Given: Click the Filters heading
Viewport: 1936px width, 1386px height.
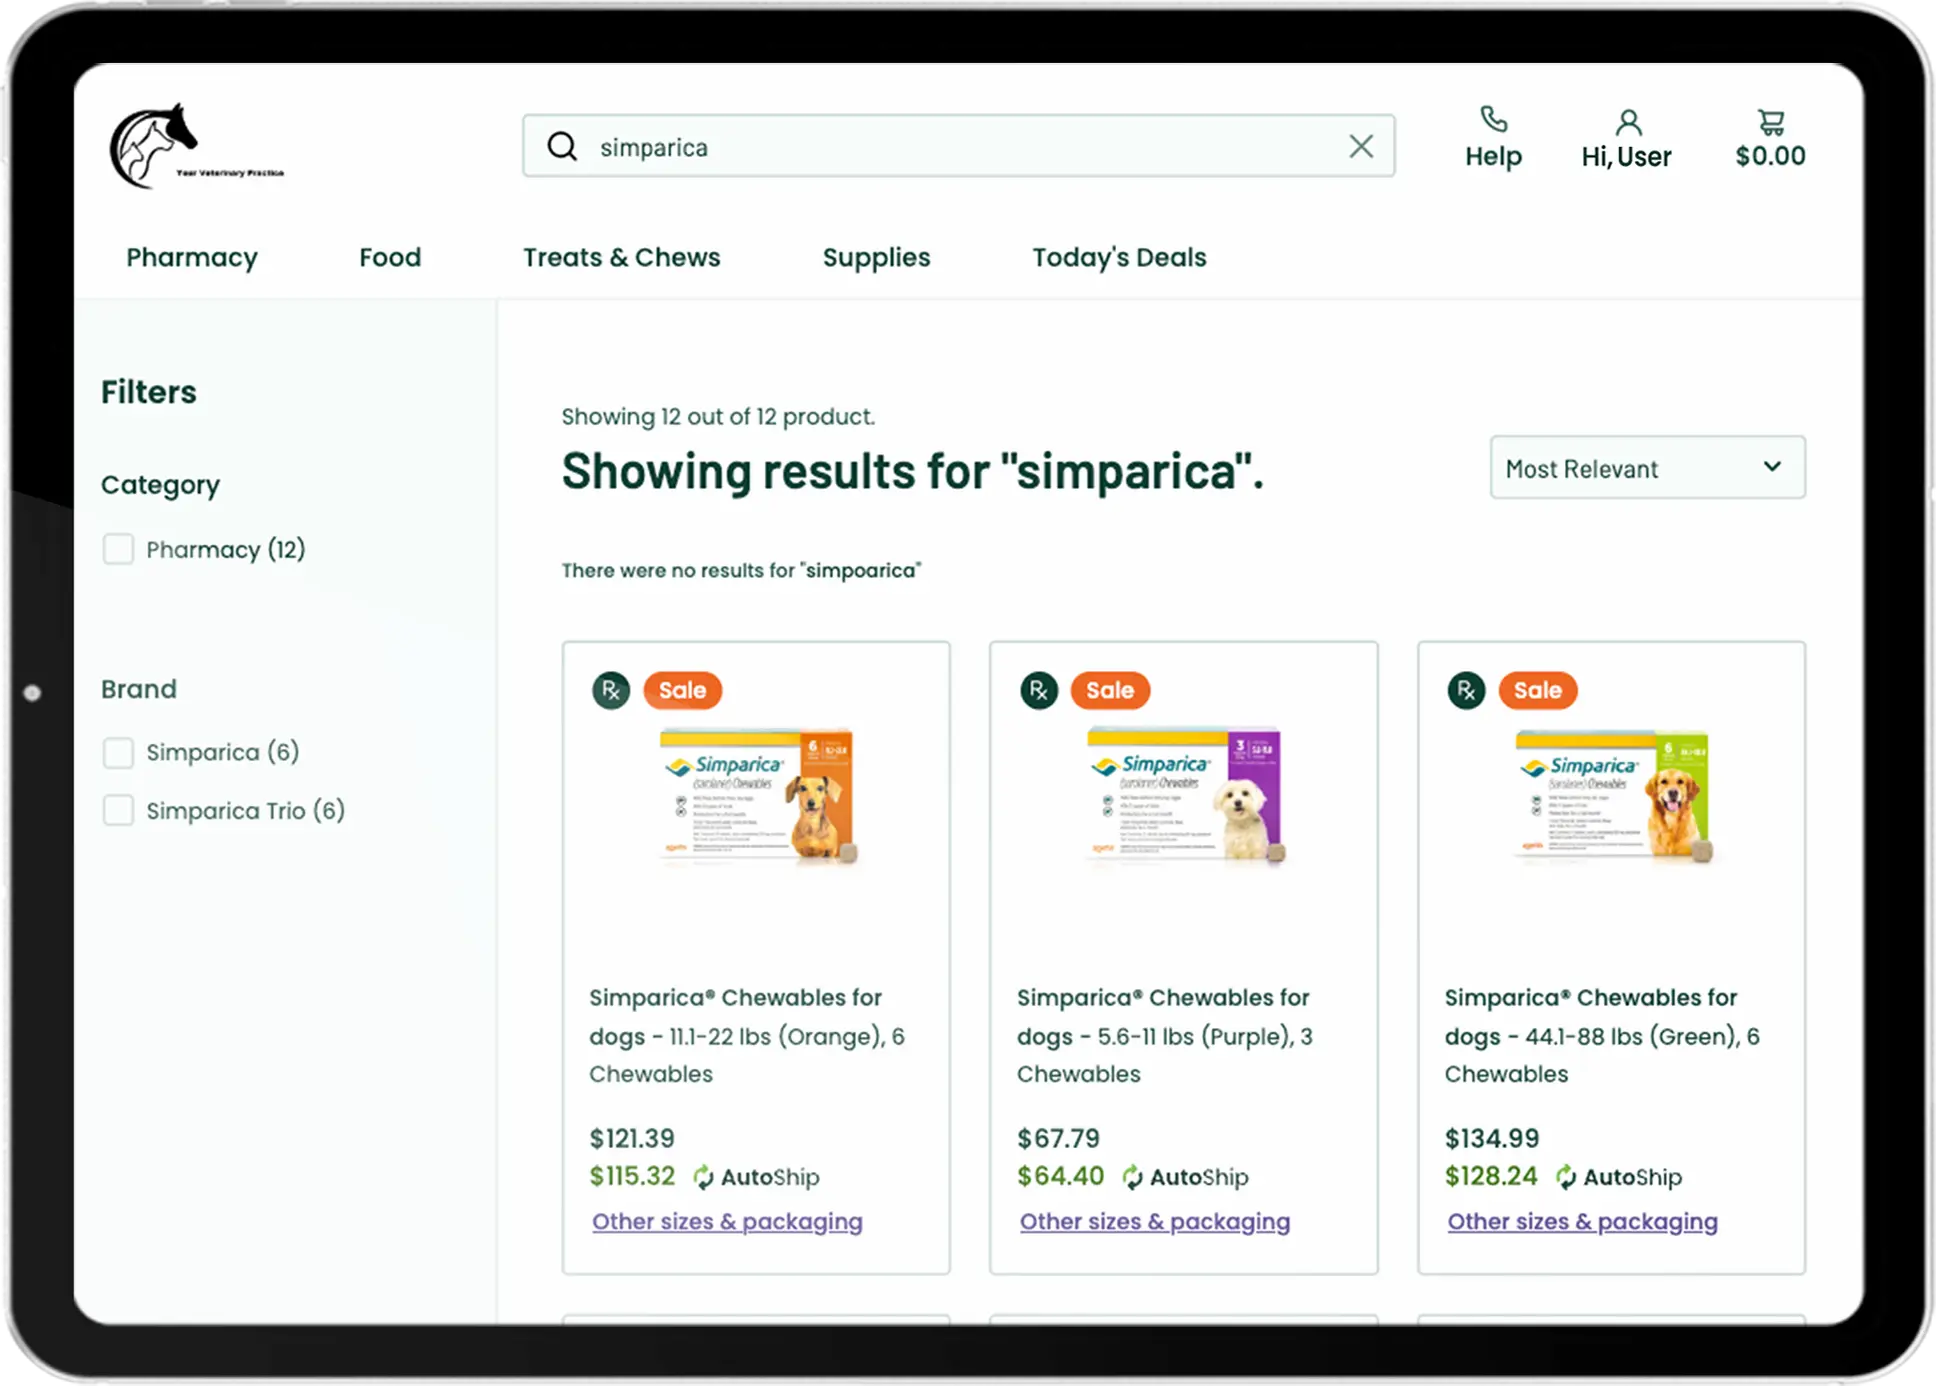Looking at the screenshot, I should pyautogui.click(x=148, y=392).
